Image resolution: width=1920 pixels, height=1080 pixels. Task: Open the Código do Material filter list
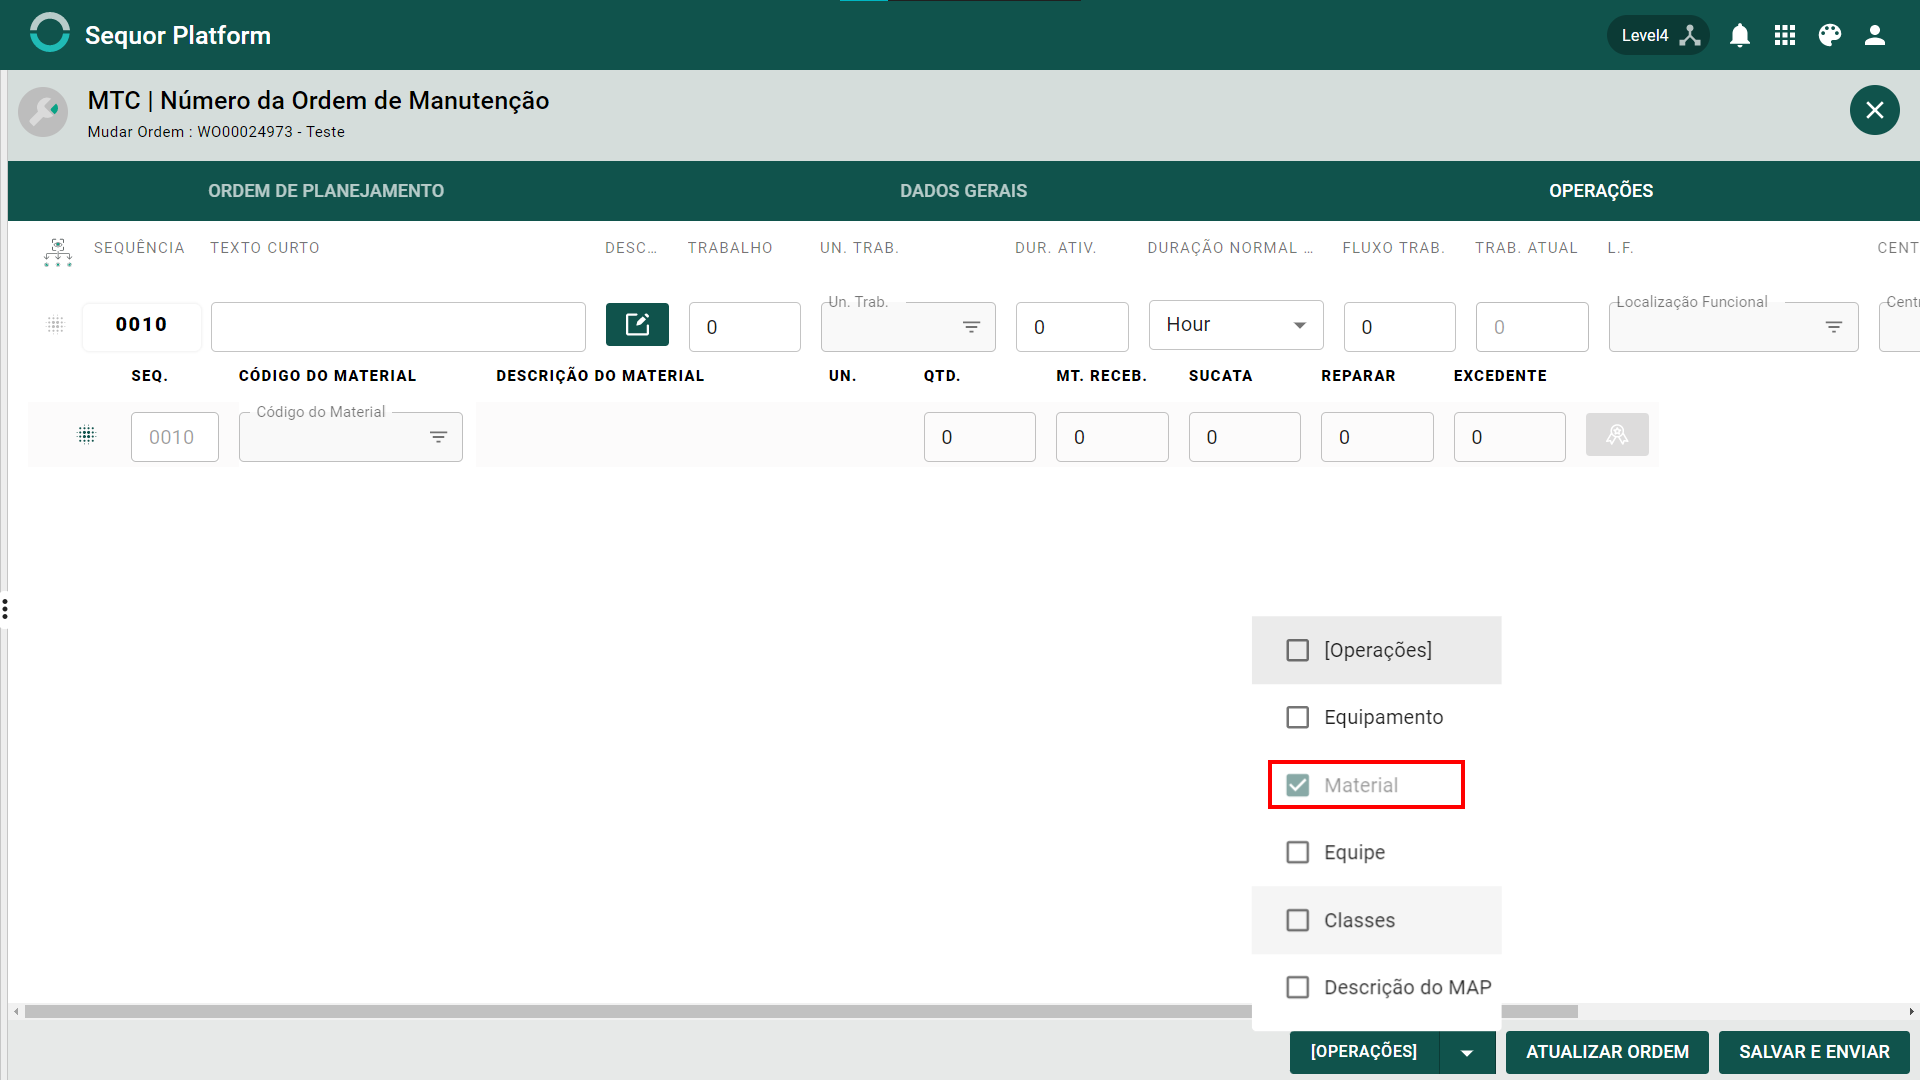[438, 437]
